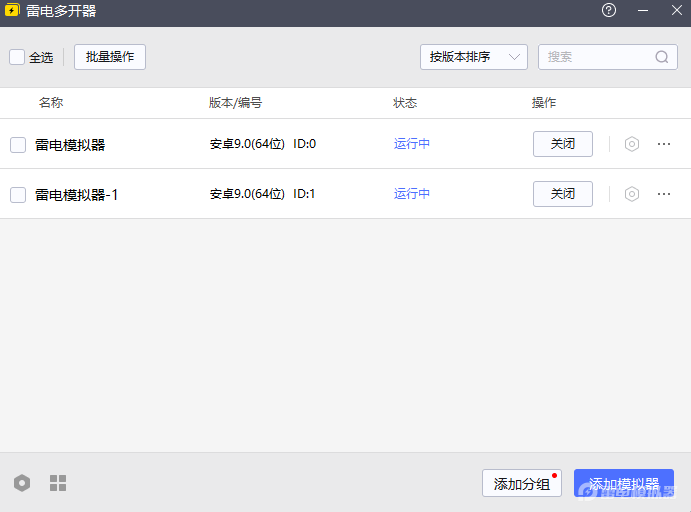Switch to grid view icon at bottom
This screenshot has height=512, width=691.
coord(58,483)
